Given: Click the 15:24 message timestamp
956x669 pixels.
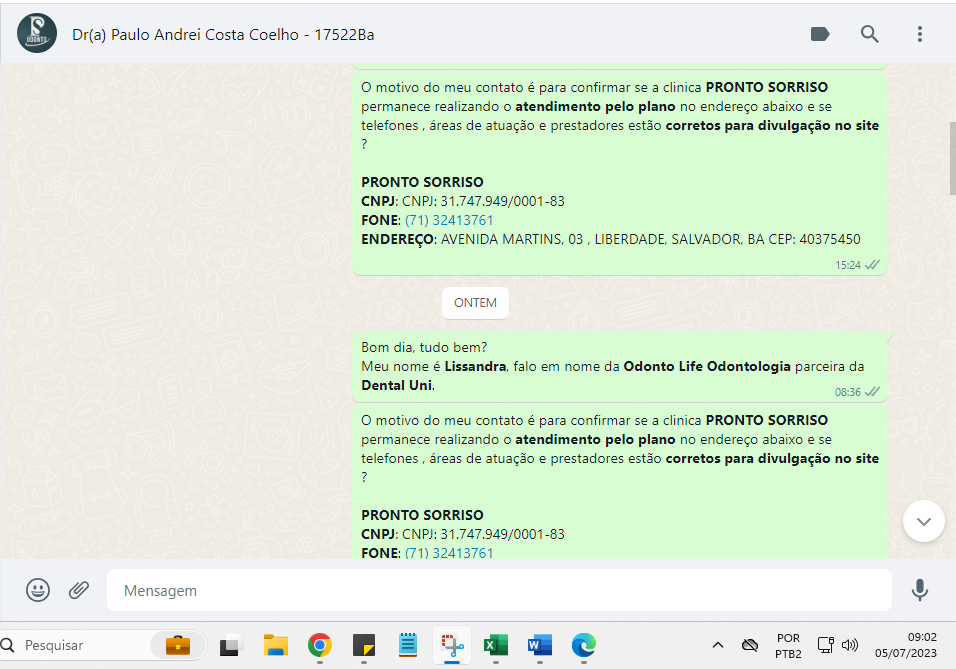Looking at the screenshot, I should coord(847,265).
